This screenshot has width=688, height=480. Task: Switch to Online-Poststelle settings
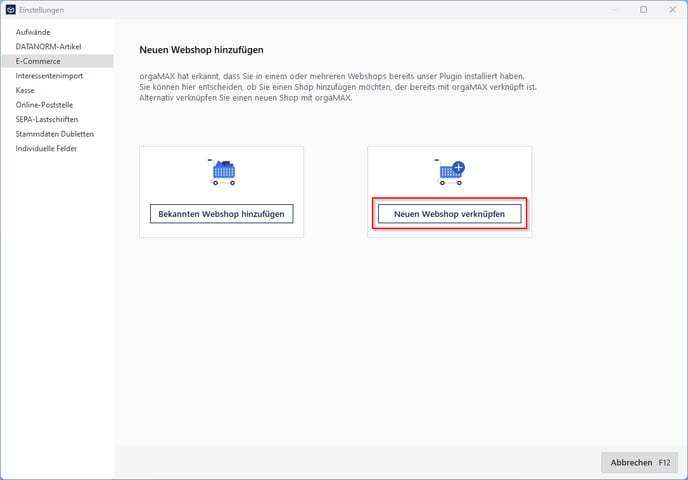click(x=45, y=104)
